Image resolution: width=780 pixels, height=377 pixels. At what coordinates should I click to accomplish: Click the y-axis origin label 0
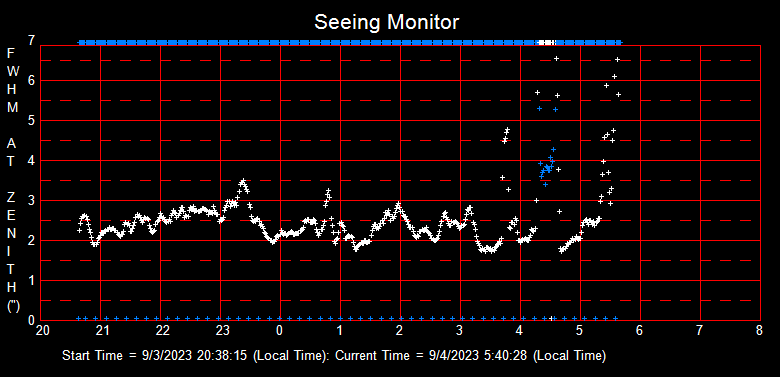[31, 320]
